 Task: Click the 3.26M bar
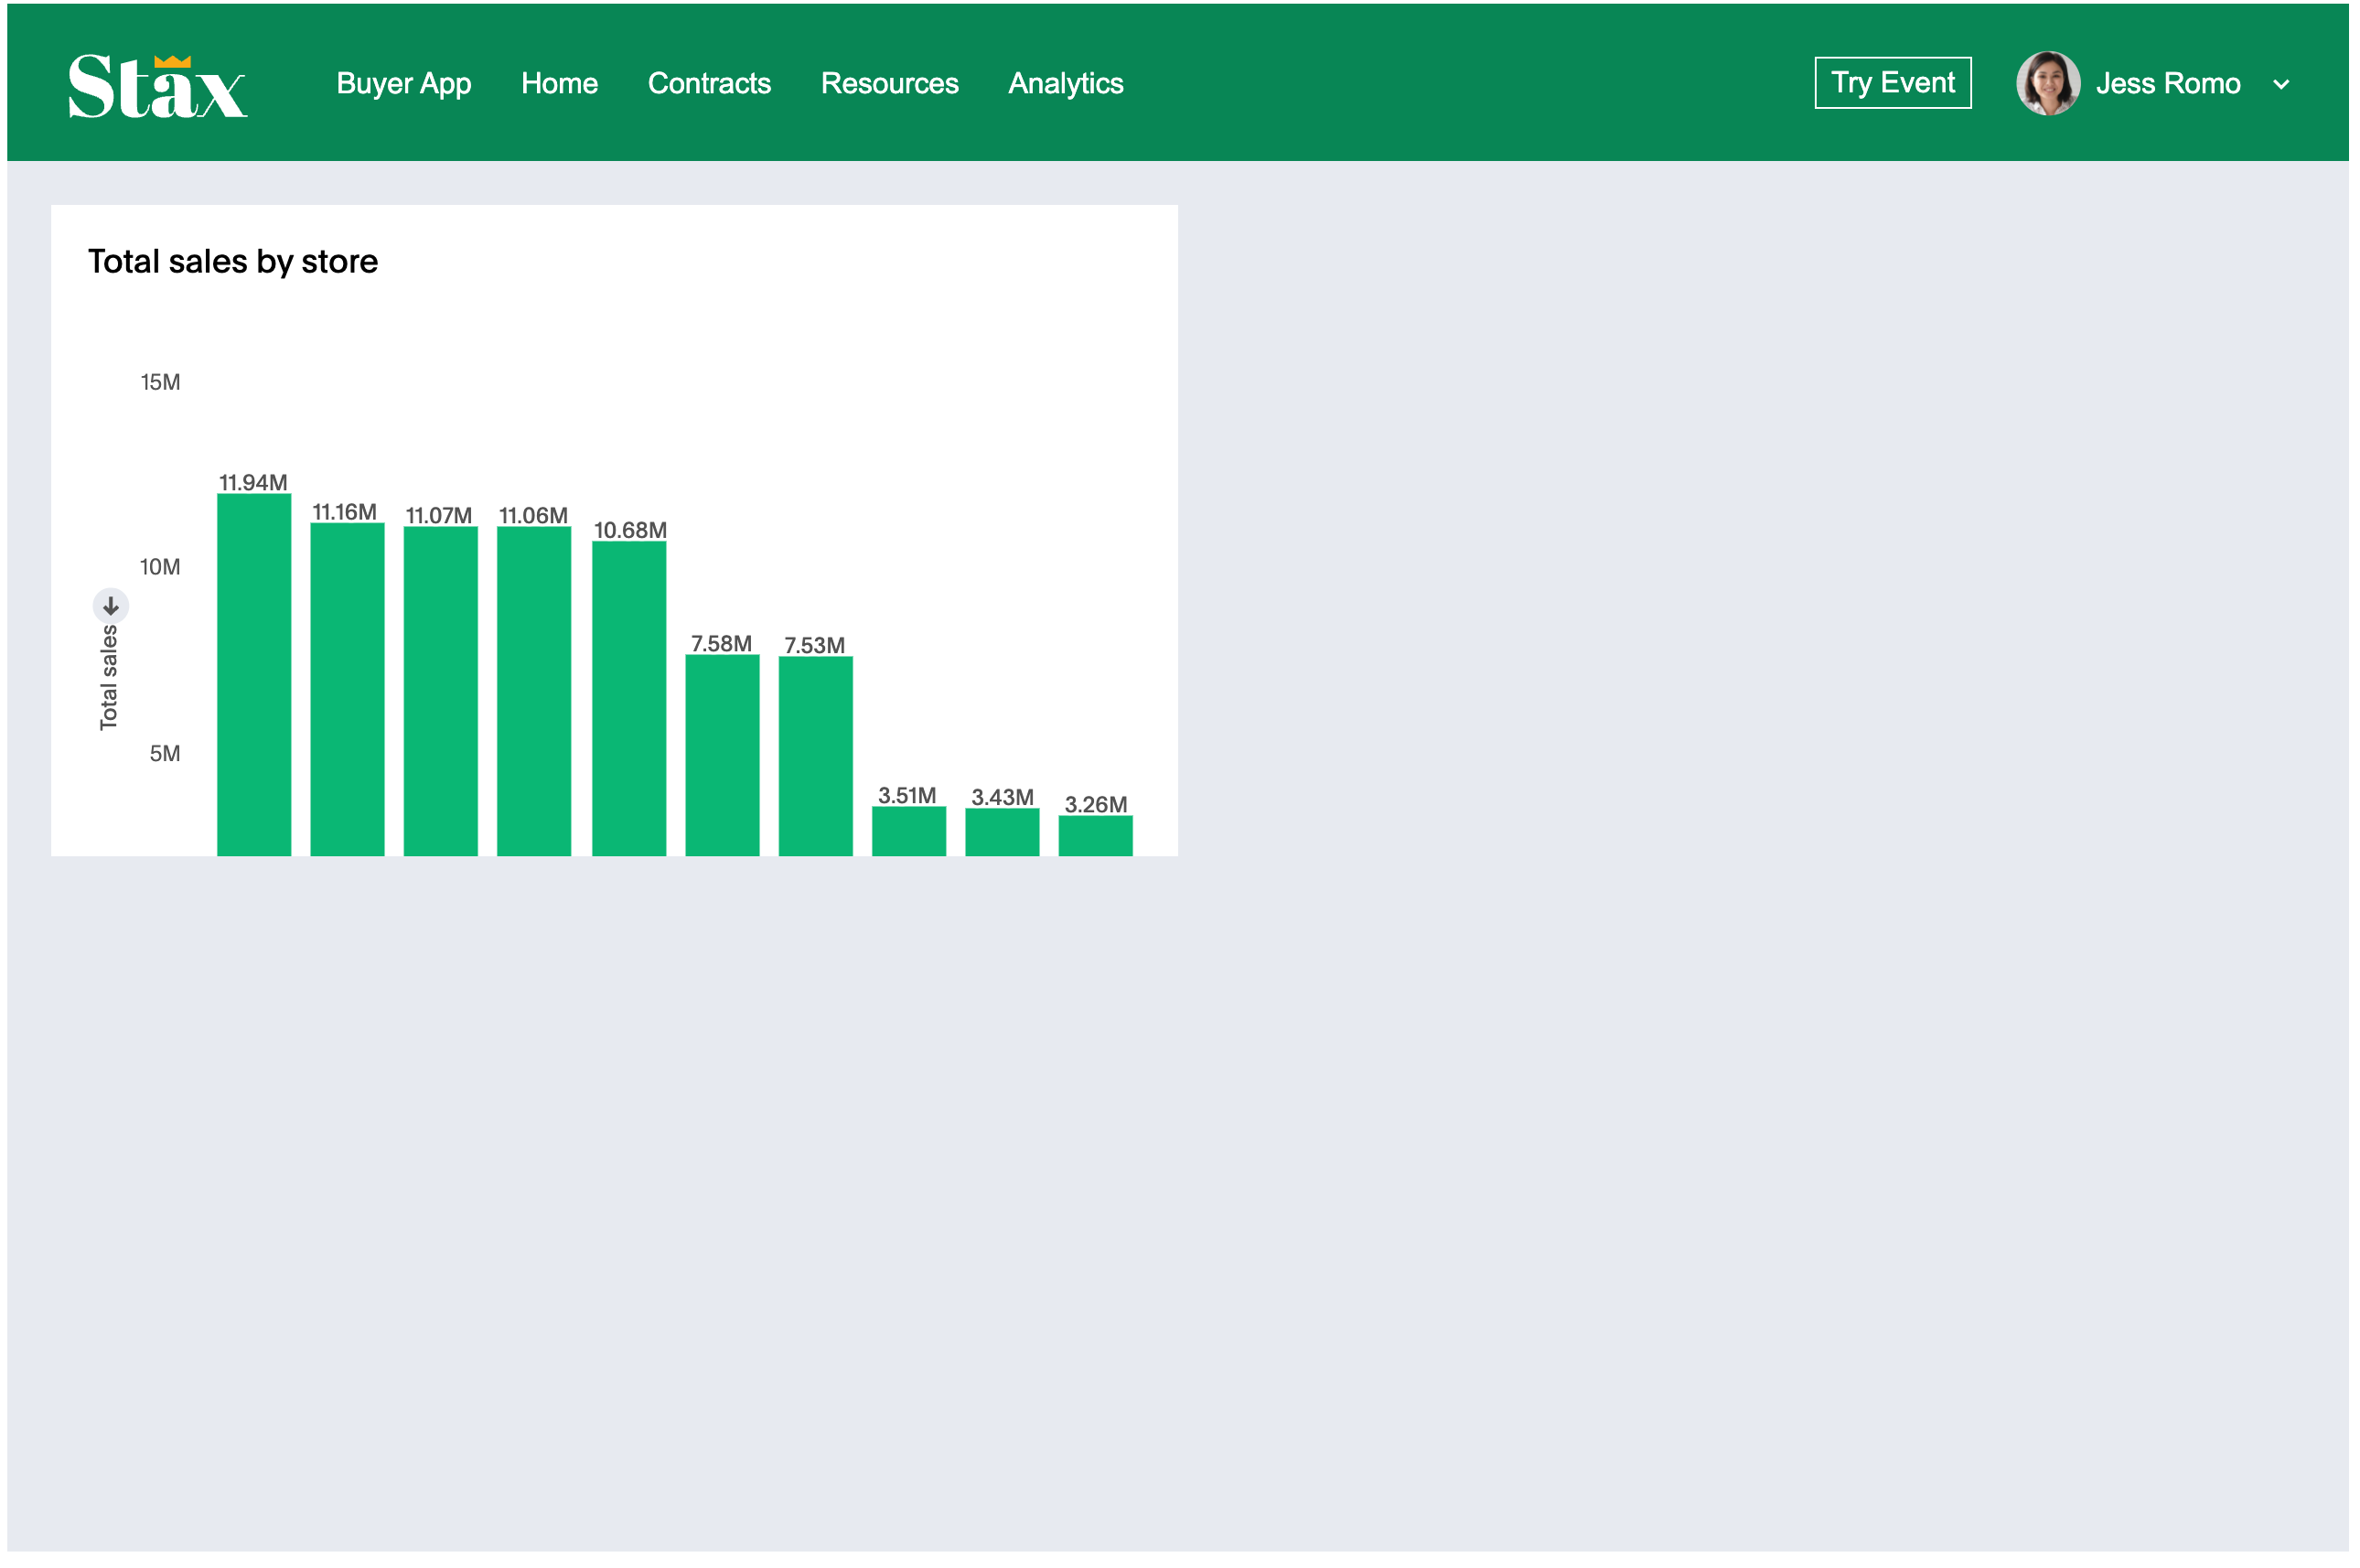1095,836
